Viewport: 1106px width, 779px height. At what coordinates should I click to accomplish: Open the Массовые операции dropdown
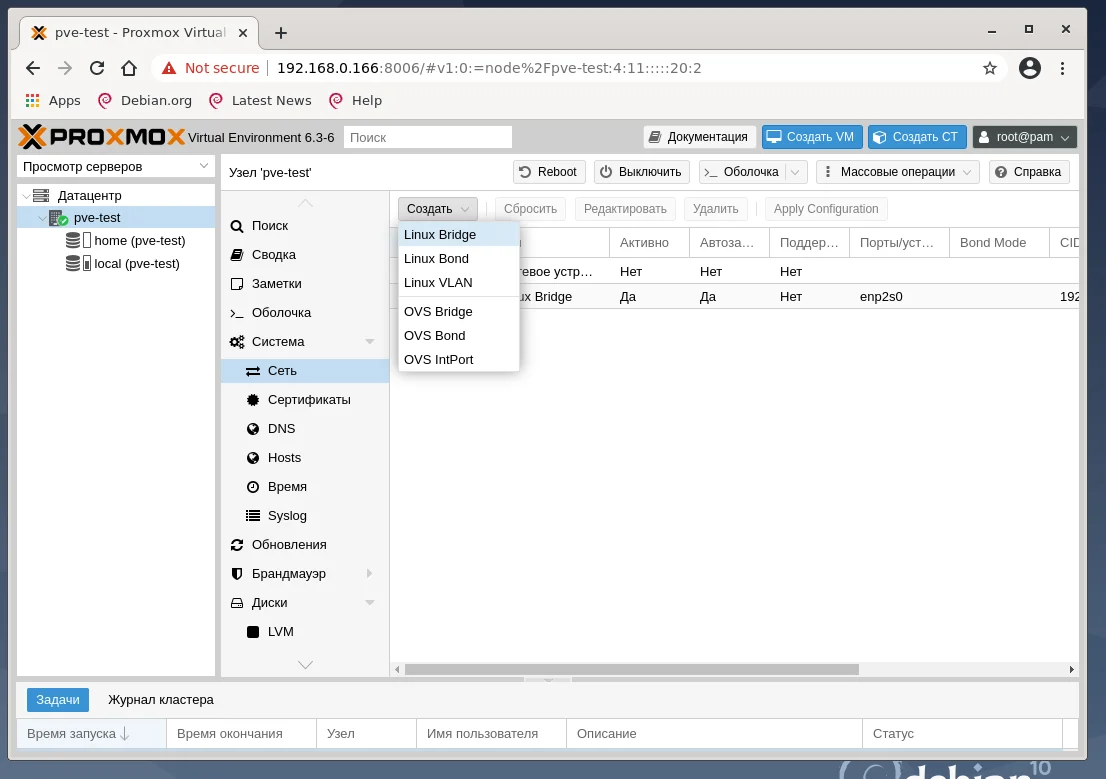tap(896, 171)
